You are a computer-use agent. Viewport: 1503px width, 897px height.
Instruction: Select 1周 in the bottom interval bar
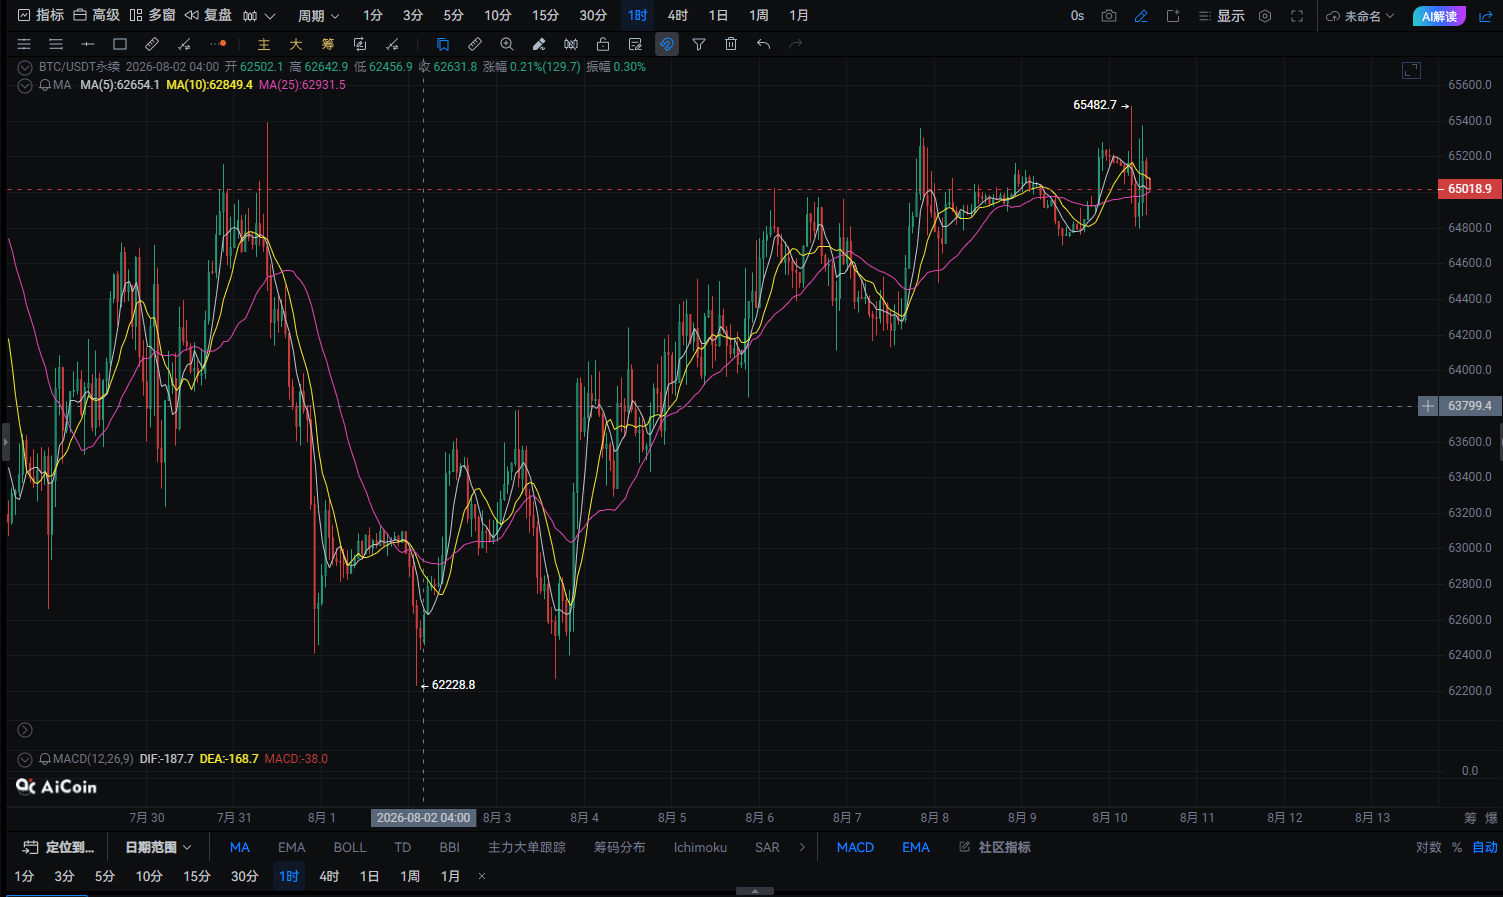(x=410, y=876)
